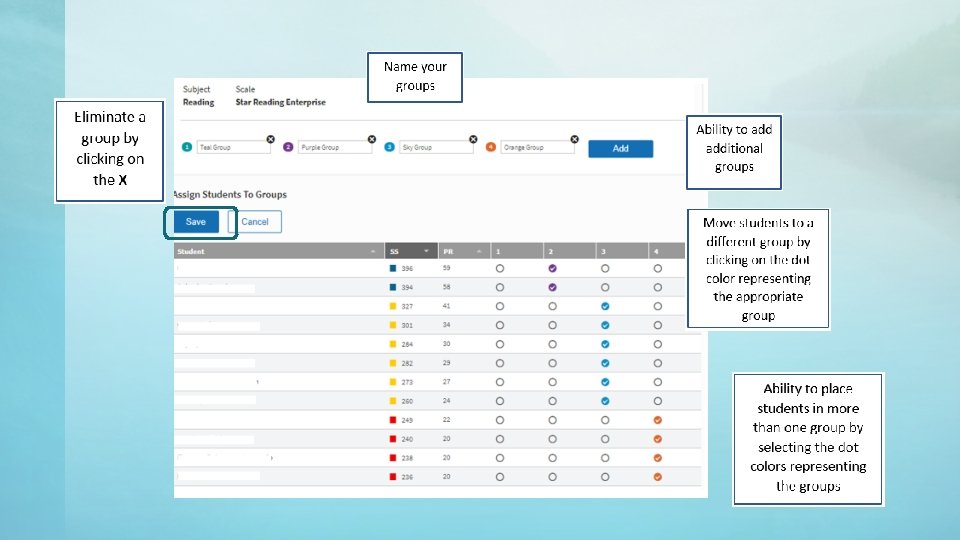Viewport: 960px width, 540px height.
Task: Toggle orange group 4 for the 238 student
Action: (658, 458)
